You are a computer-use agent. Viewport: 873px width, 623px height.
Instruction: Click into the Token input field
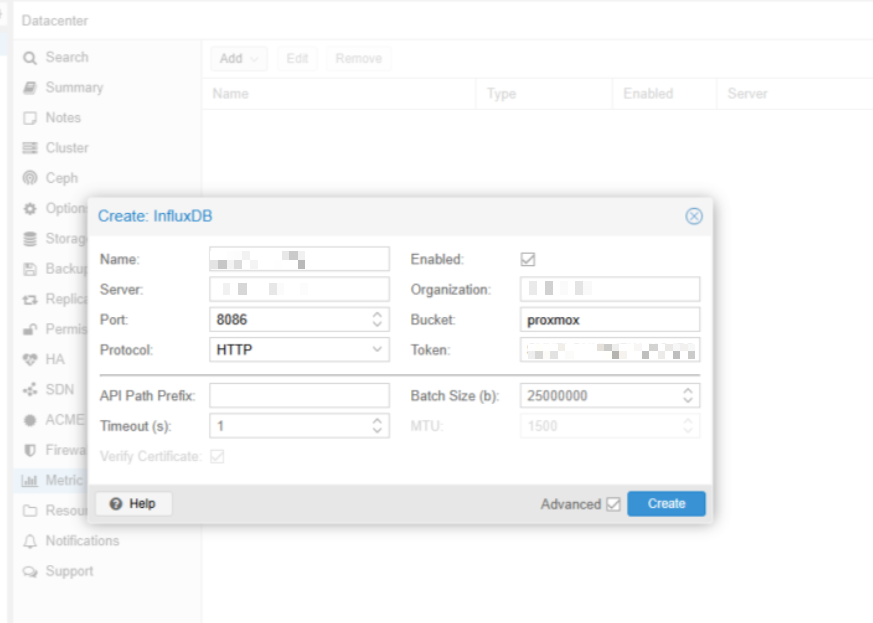click(x=610, y=350)
